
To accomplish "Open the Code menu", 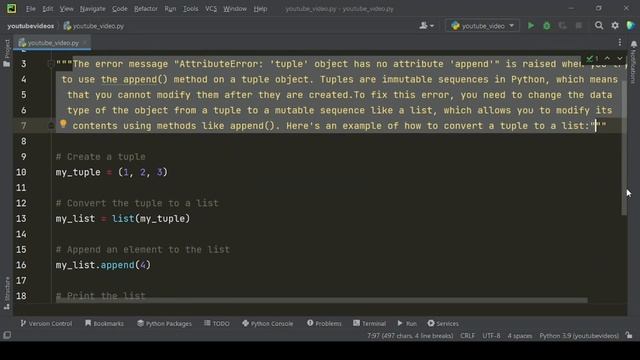I will coord(120,9).
